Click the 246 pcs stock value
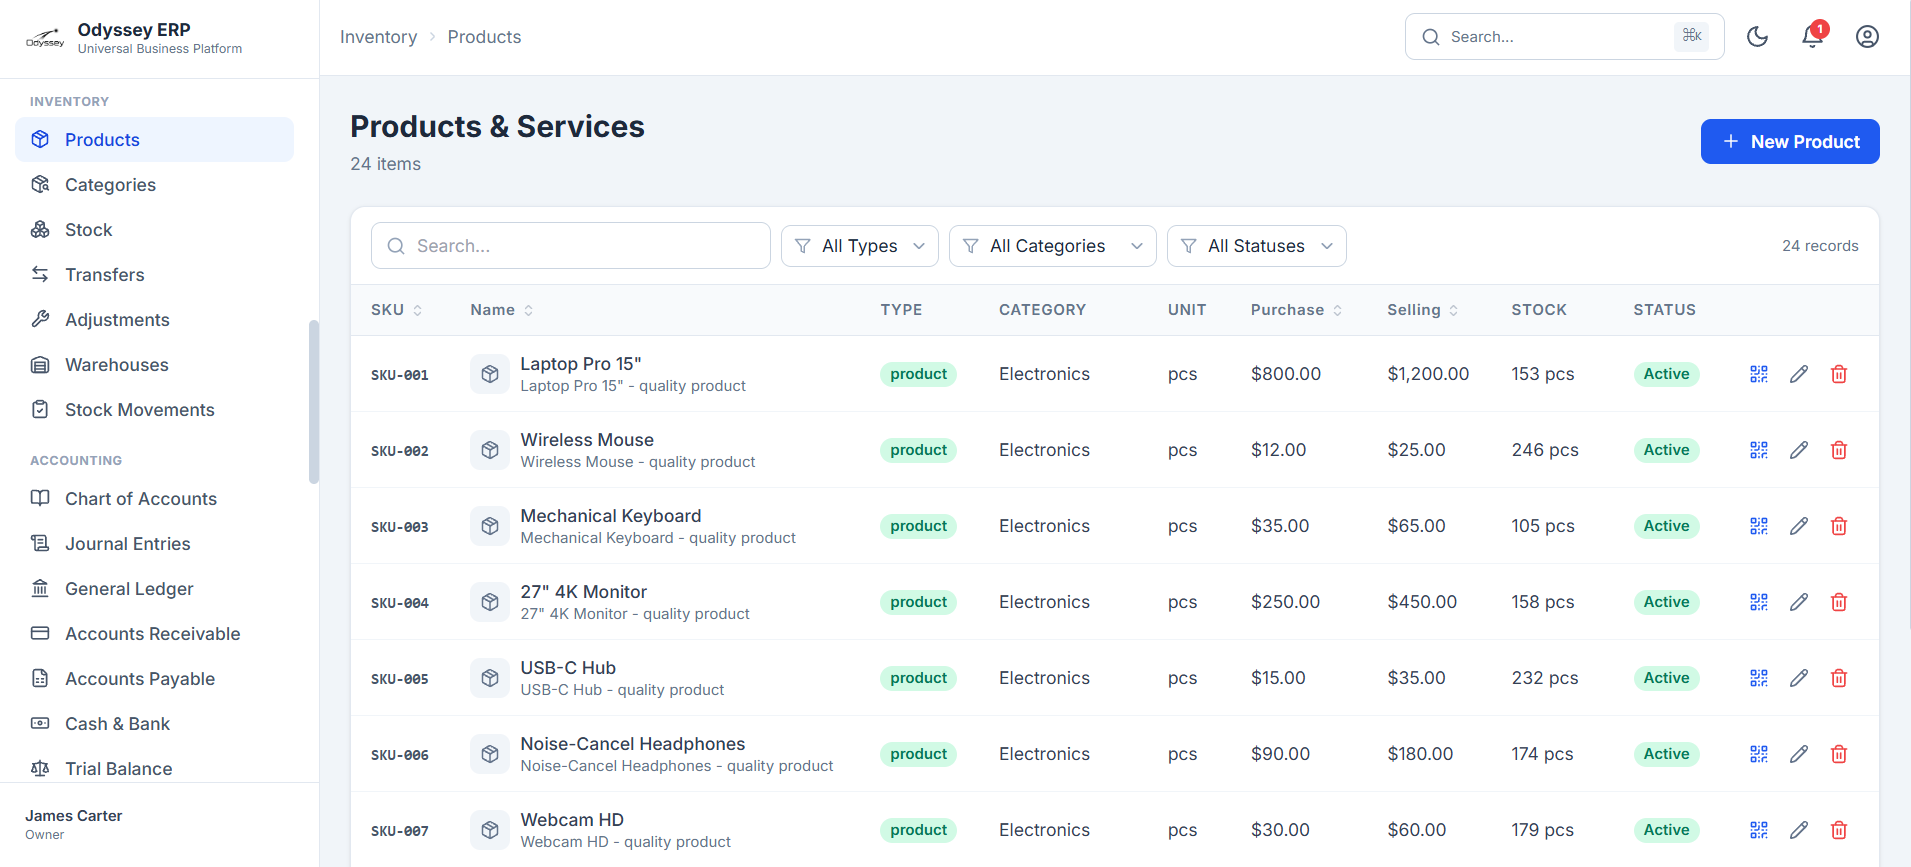1911x867 pixels. tap(1545, 450)
